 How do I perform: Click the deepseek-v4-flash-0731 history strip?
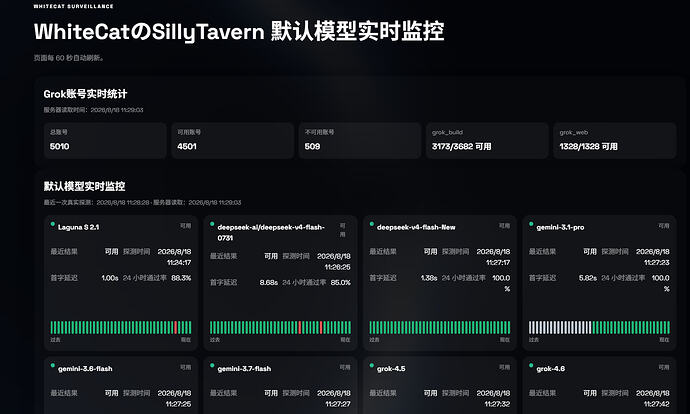[280, 327]
